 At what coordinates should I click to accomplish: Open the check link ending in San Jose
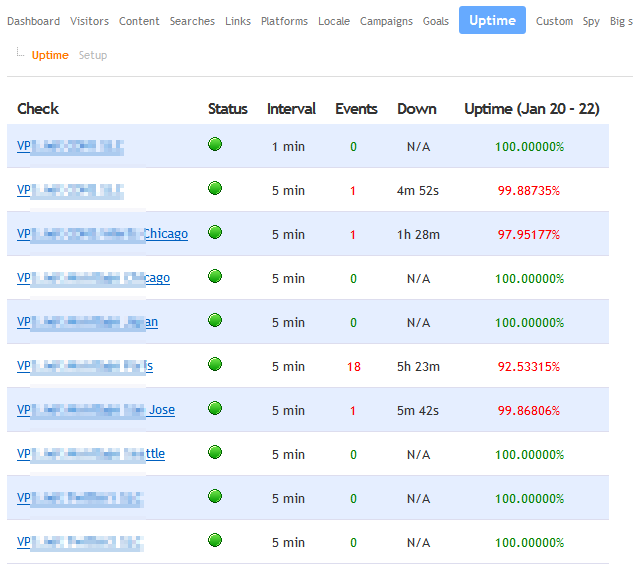[96, 410]
